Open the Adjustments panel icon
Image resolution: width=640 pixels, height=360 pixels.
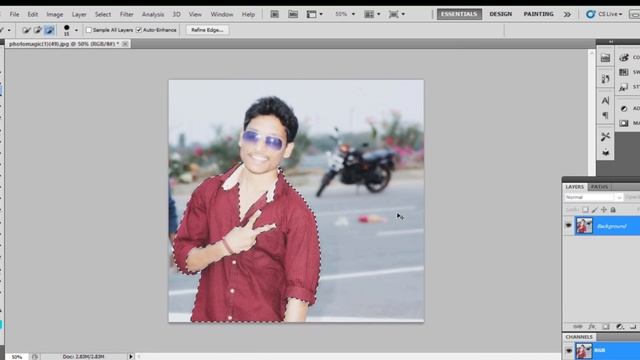point(624,109)
